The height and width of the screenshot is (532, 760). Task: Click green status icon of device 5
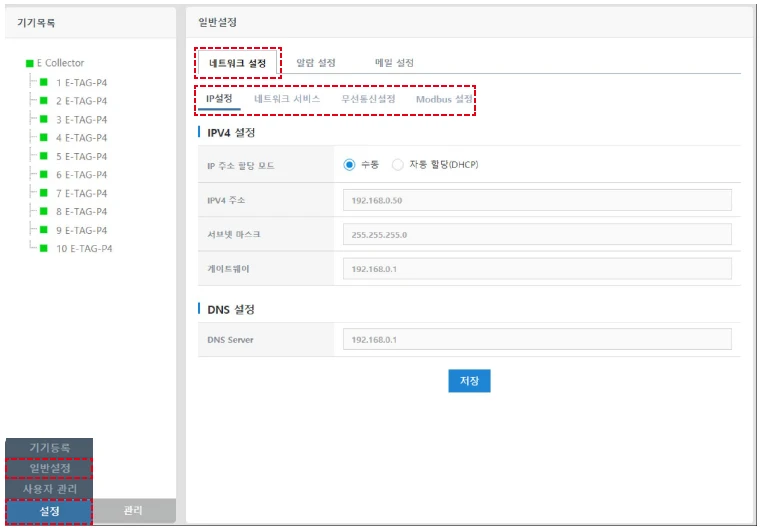44,156
